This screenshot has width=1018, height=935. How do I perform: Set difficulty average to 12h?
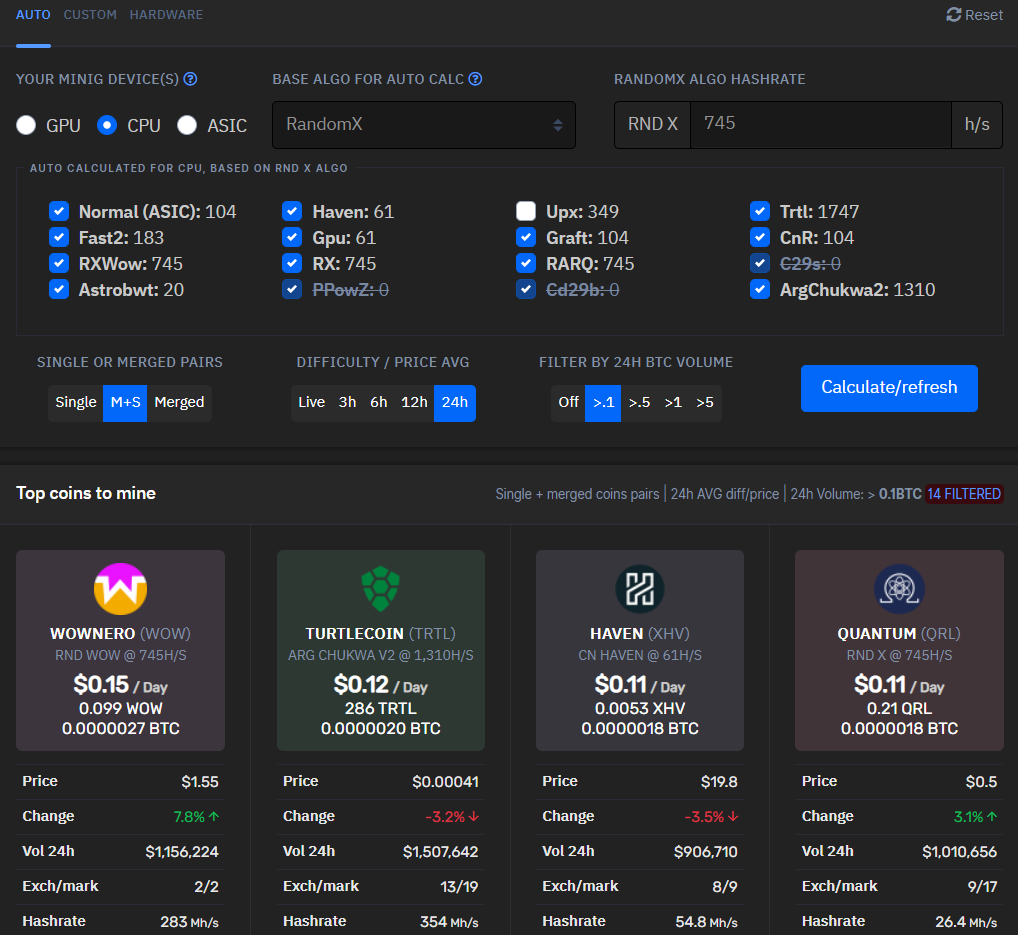coord(414,403)
